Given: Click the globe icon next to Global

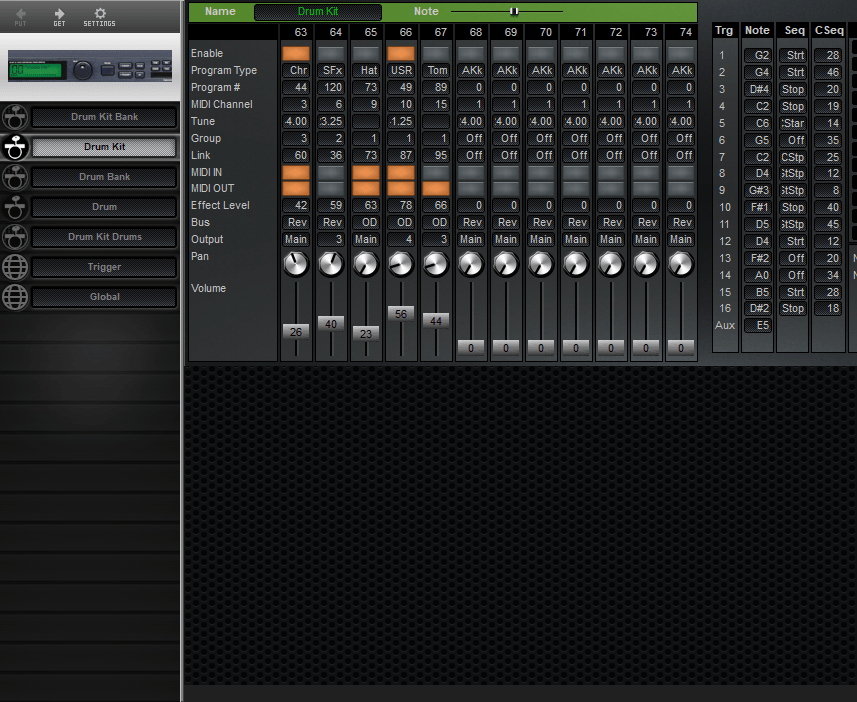Looking at the screenshot, I should tap(15, 297).
